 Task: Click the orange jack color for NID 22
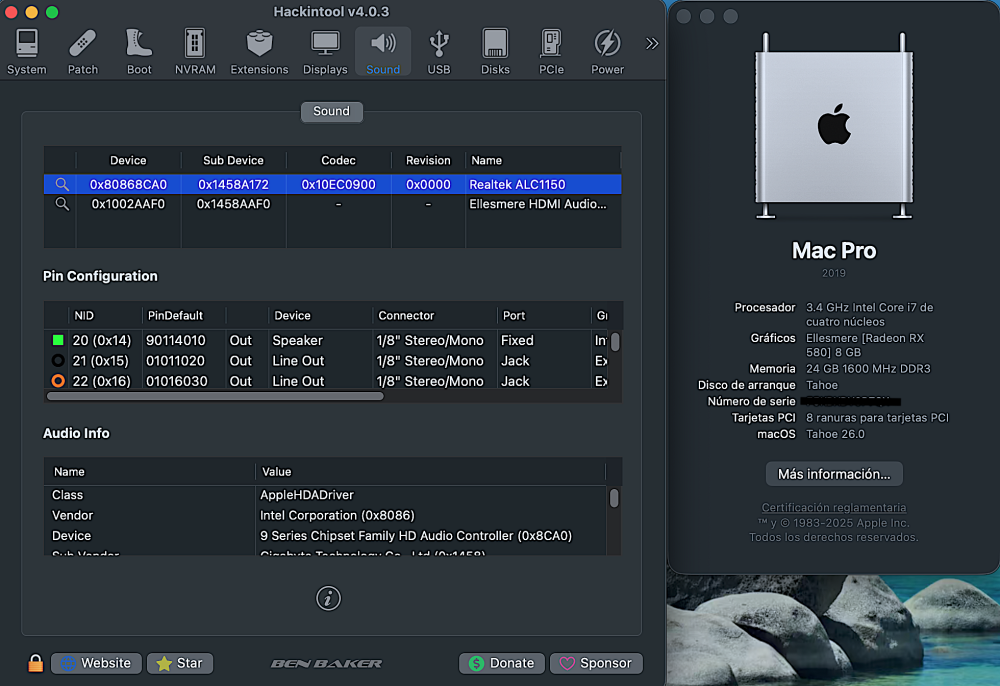(x=58, y=381)
